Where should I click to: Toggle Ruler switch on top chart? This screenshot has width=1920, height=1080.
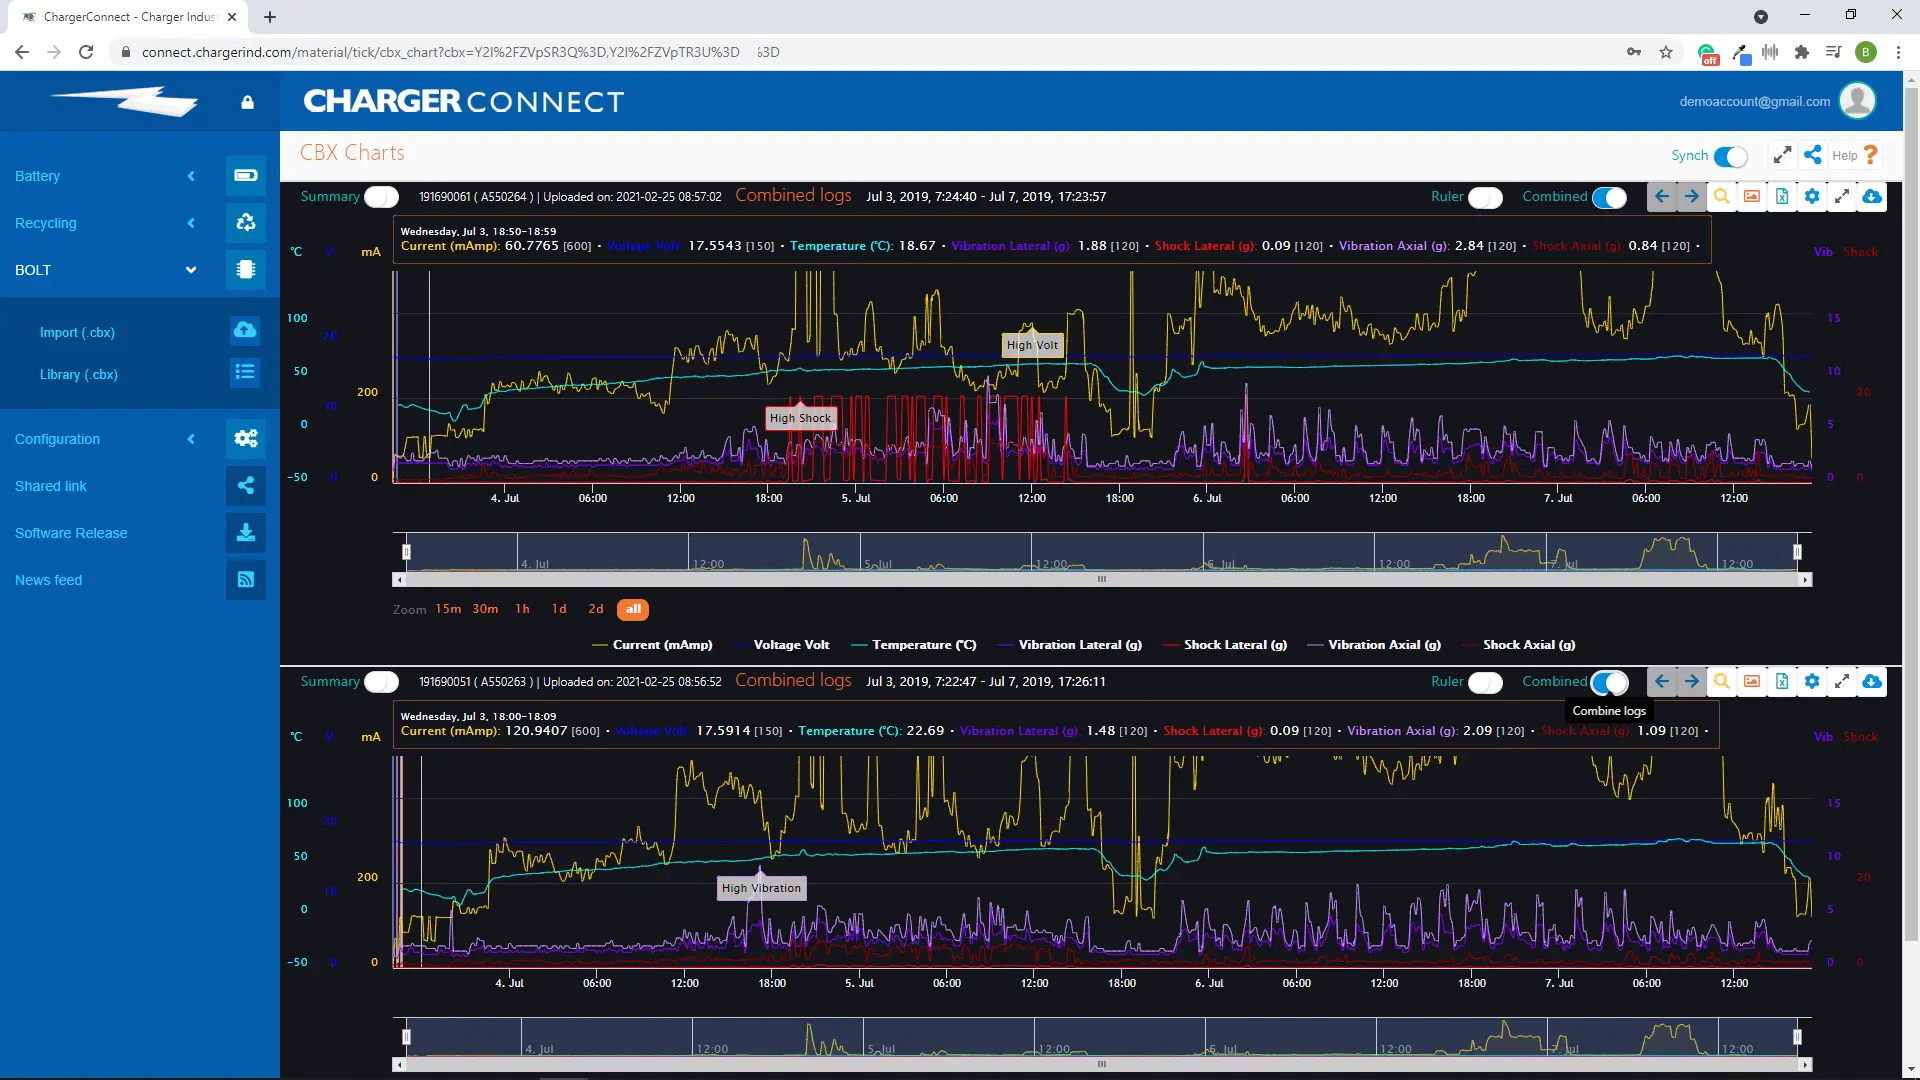pos(1485,198)
